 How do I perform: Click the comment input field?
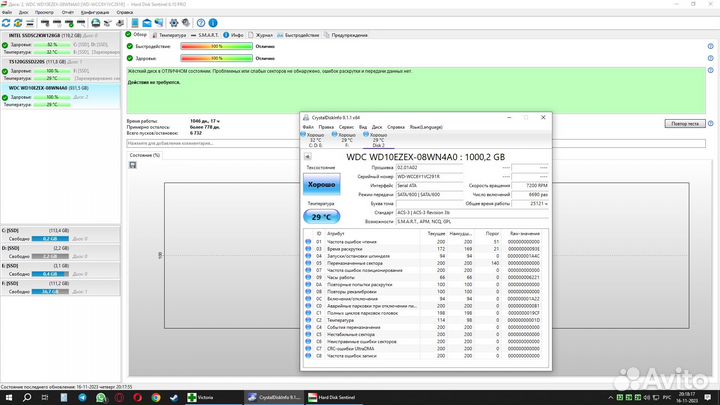pos(213,143)
